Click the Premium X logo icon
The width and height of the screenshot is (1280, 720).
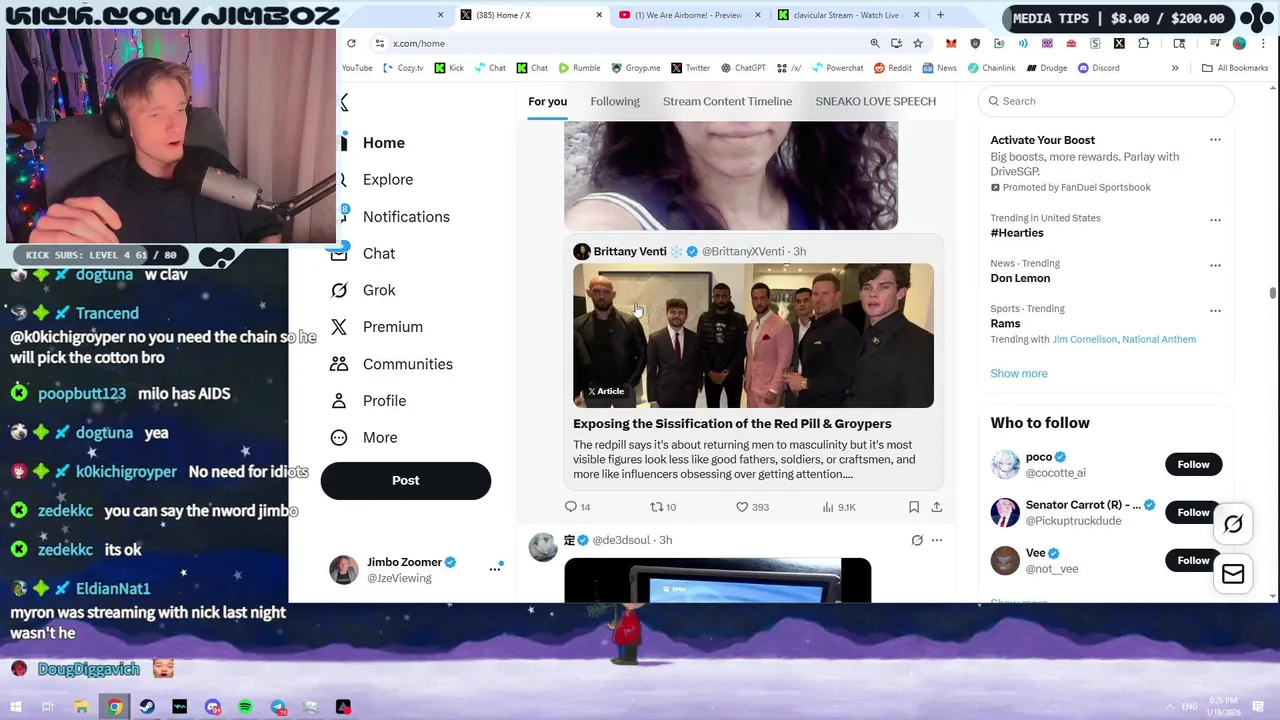[339, 327]
